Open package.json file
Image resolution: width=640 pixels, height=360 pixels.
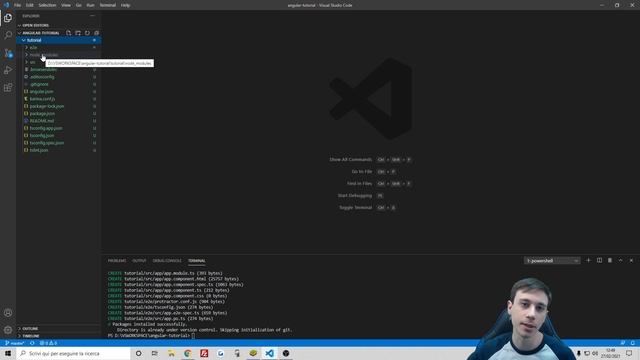coord(59,114)
